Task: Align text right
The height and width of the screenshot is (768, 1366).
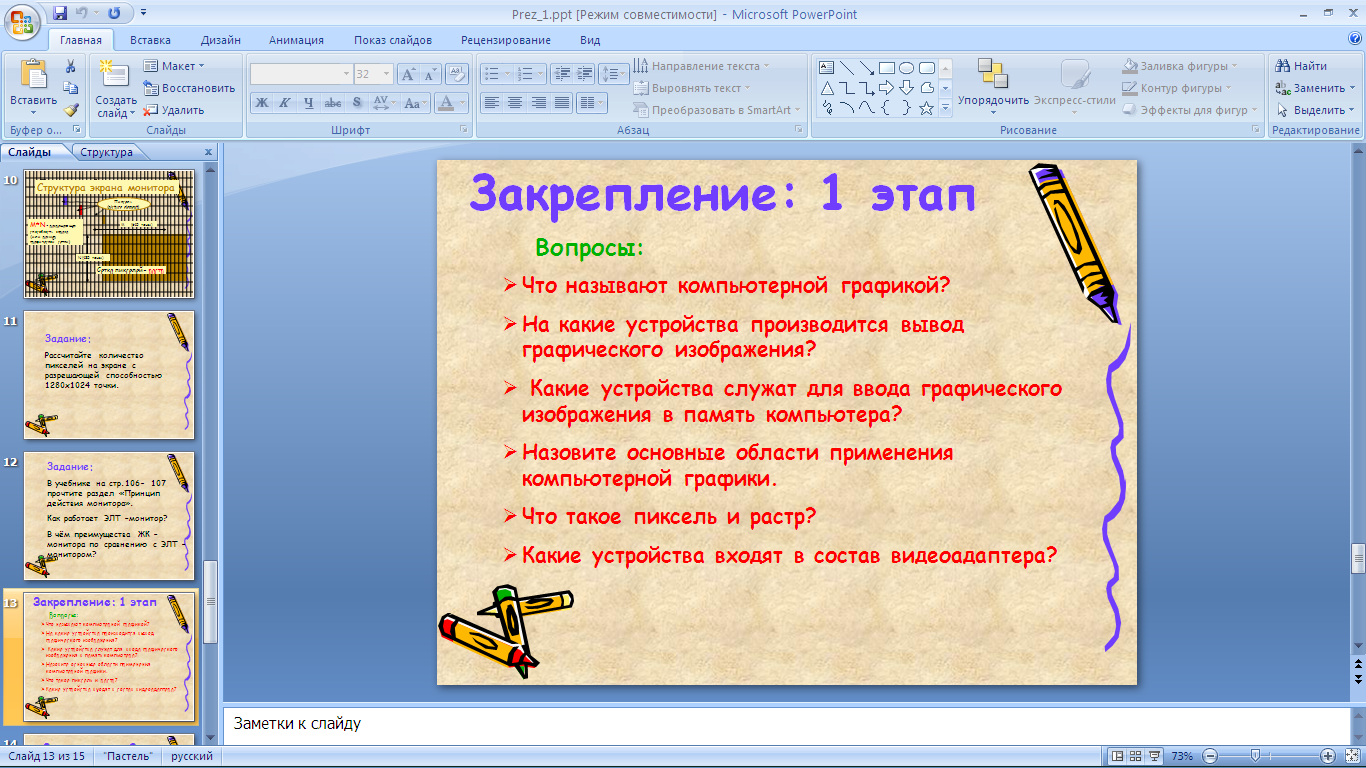Action: coord(539,102)
